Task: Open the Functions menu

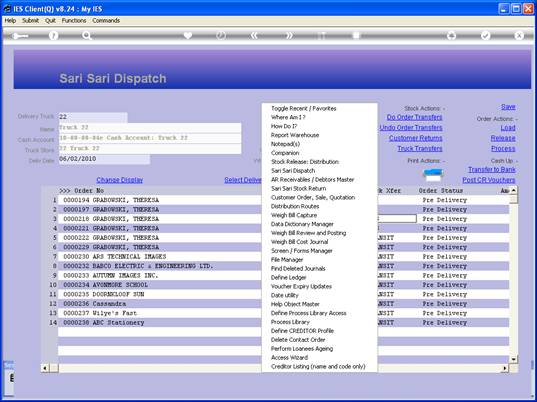Action: pyautogui.click(x=74, y=21)
